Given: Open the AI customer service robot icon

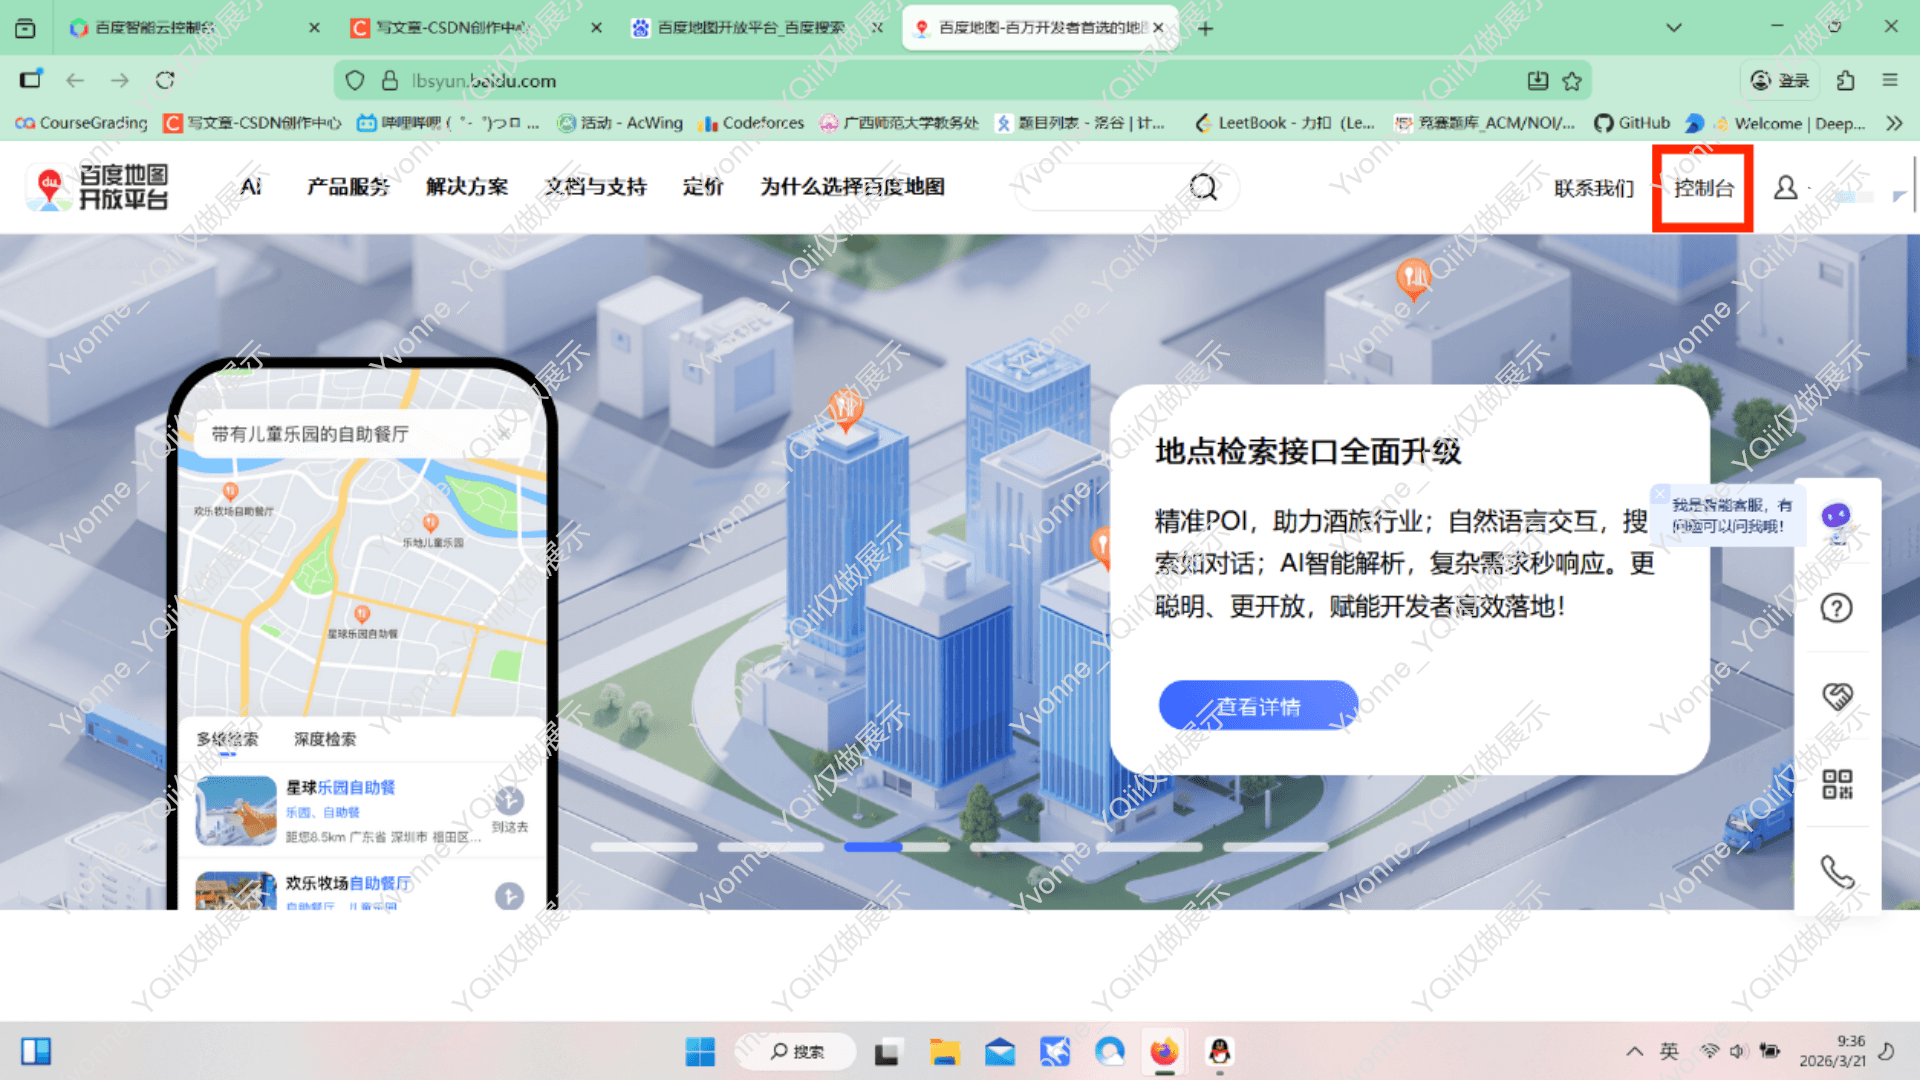Looking at the screenshot, I should 1836,518.
